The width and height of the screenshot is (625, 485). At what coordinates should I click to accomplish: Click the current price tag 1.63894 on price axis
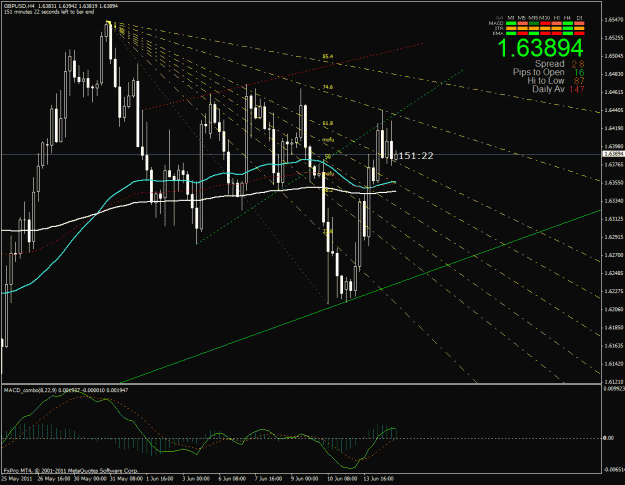[613, 154]
